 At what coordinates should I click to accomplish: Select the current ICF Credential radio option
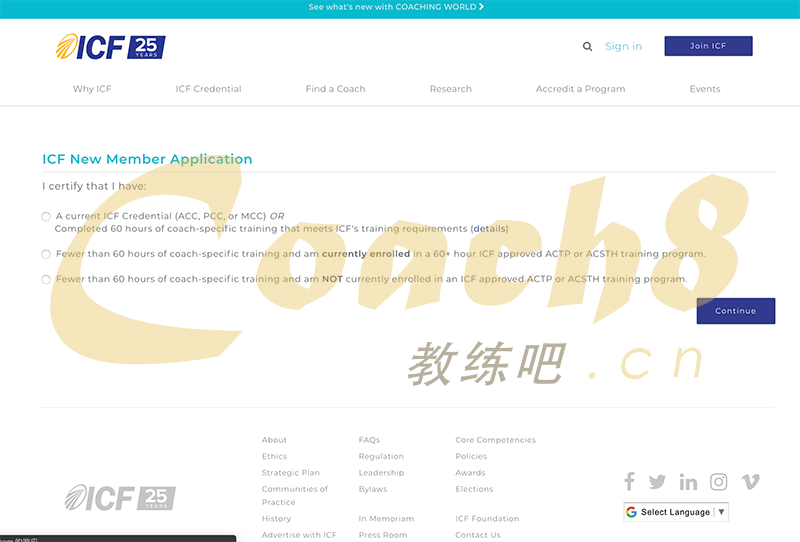(x=46, y=216)
